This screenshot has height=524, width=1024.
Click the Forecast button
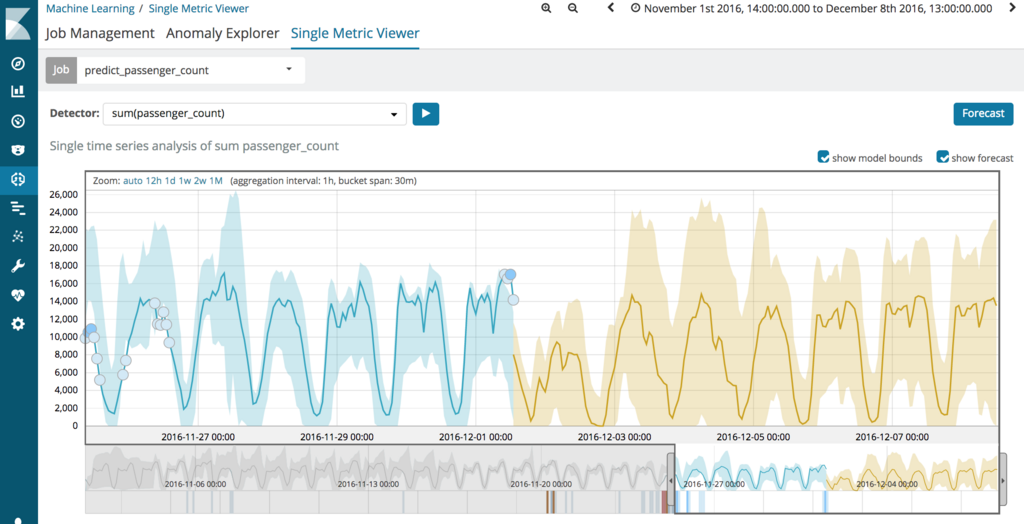click(983, 114)
